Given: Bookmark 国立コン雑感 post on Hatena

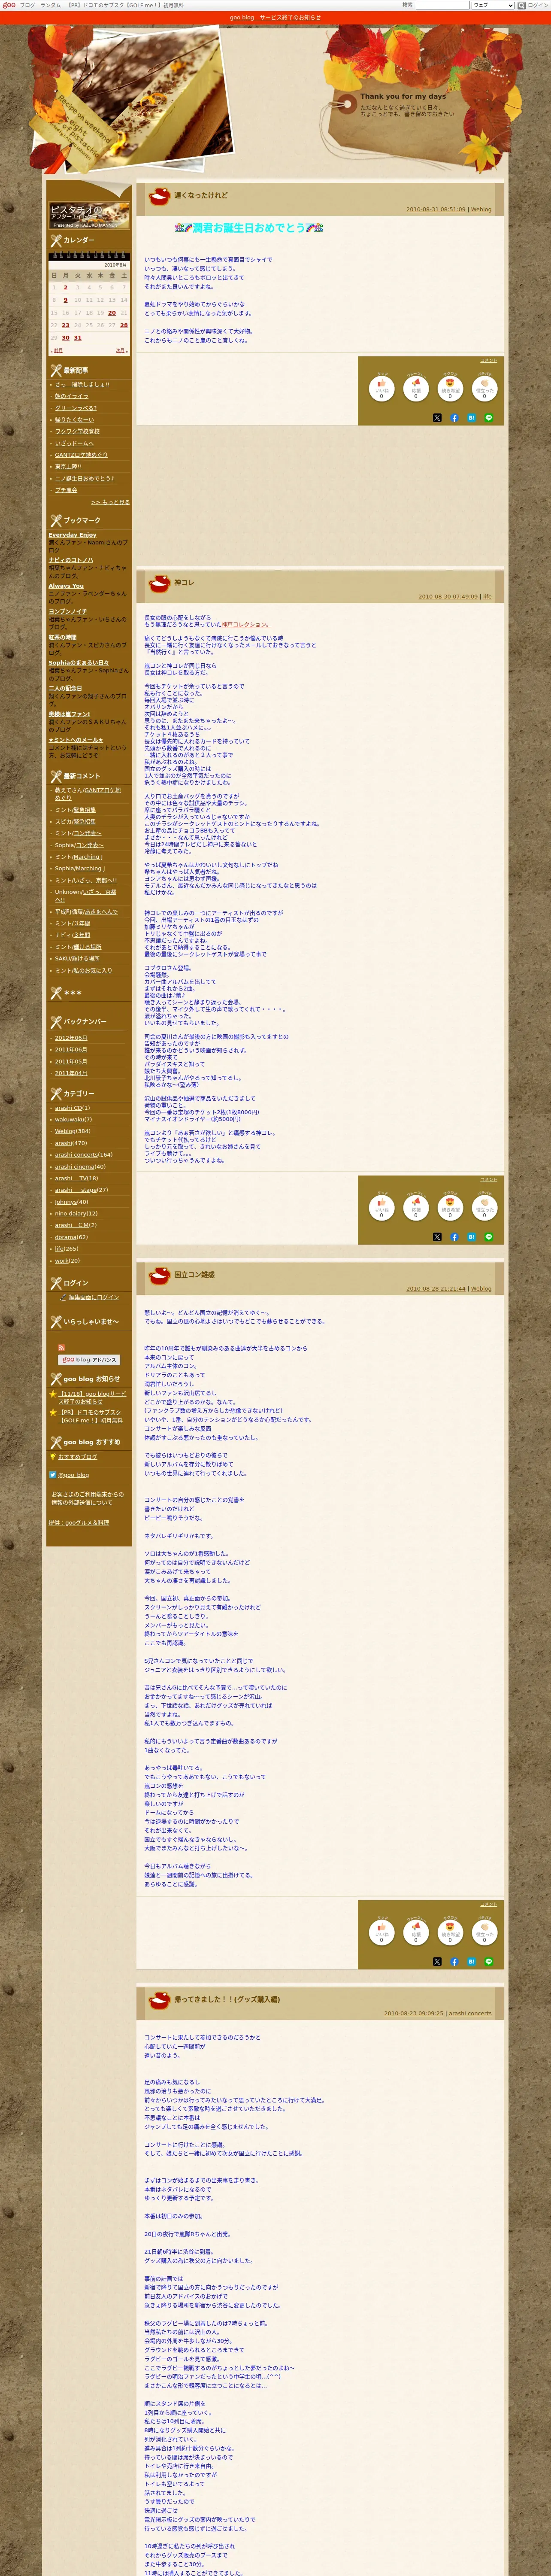Looking at the screenshot, I should (x=471, y=1962).
